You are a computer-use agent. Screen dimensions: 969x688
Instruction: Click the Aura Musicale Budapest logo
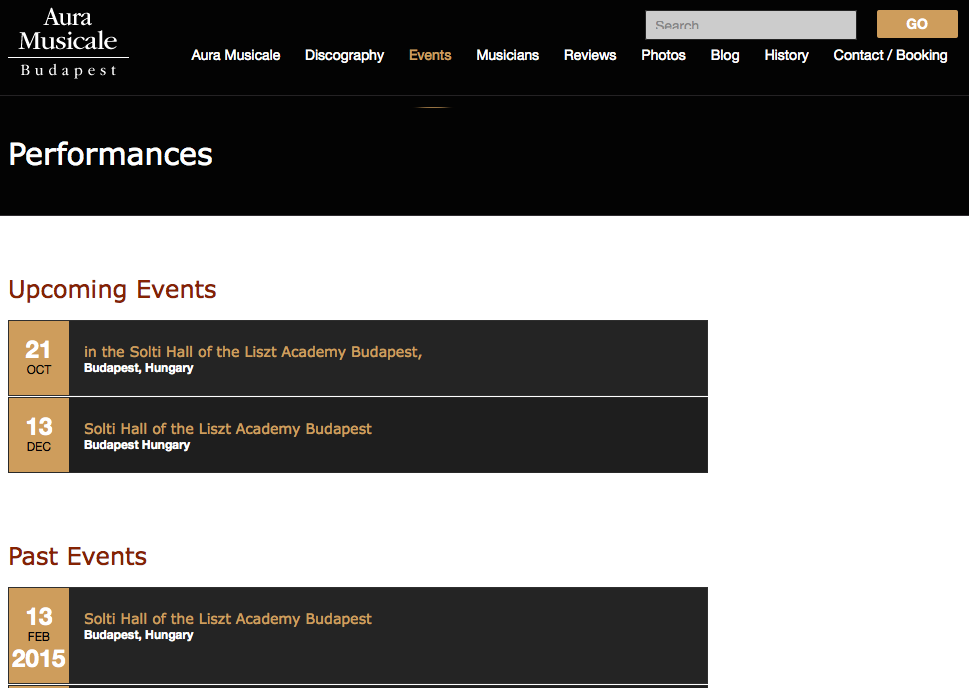pyautogui.click(x=68, y=43)
